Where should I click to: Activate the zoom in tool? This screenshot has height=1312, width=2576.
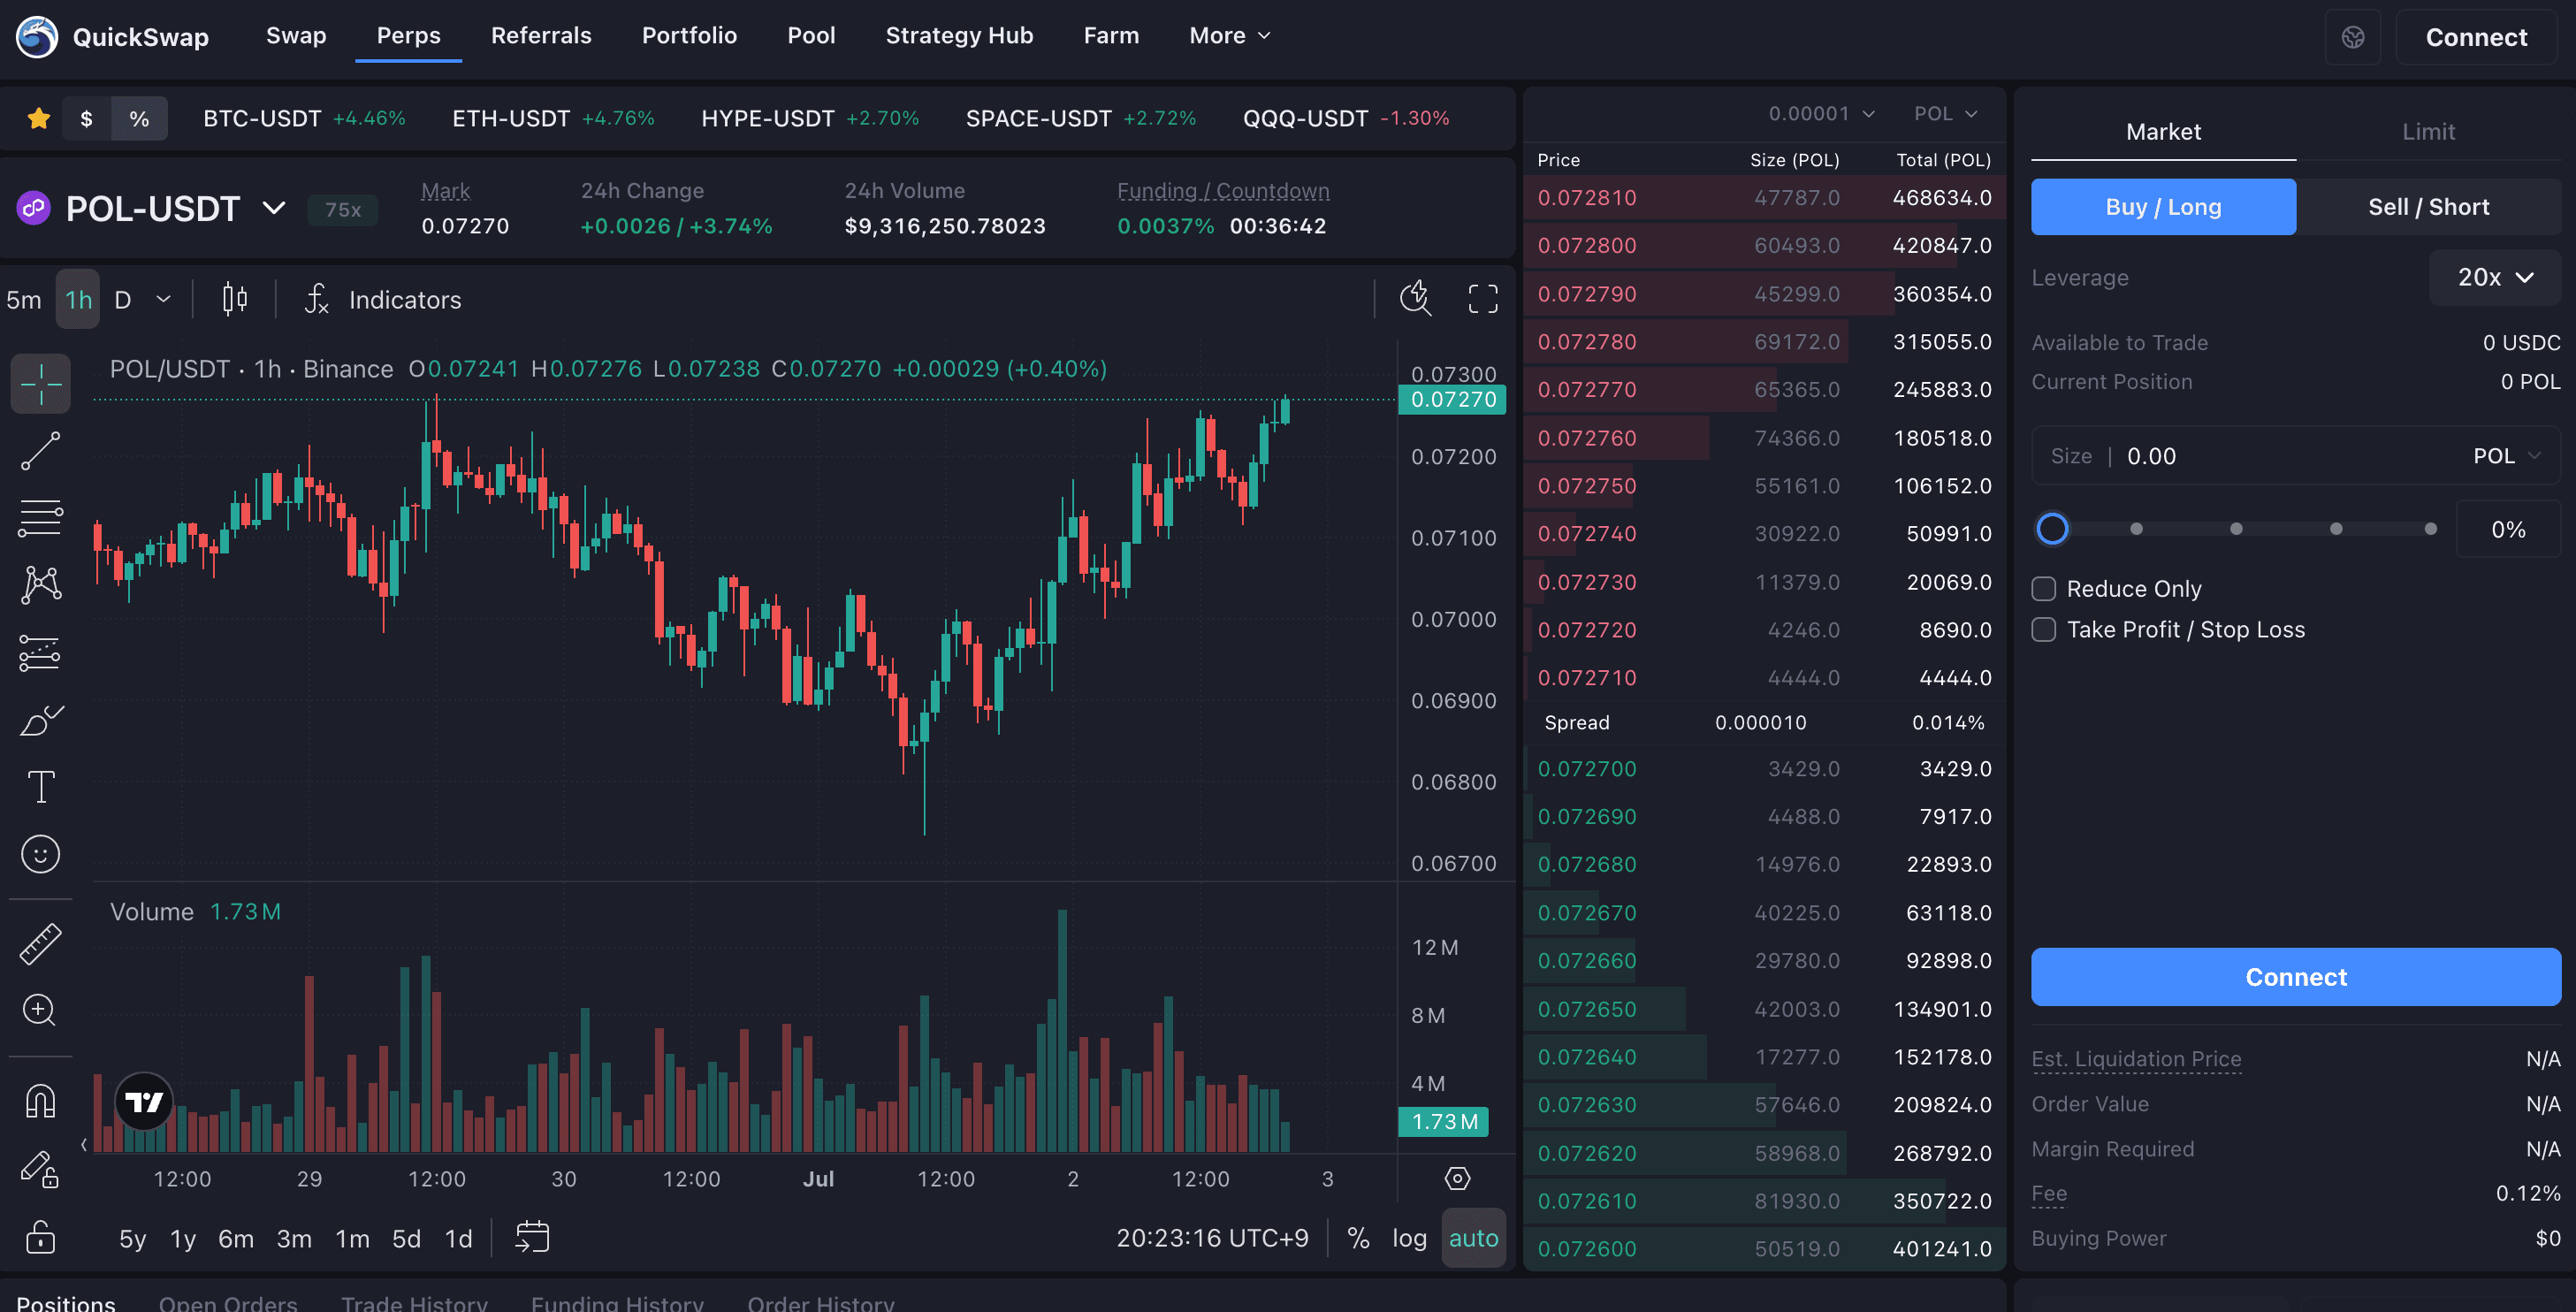[41, 1010]
